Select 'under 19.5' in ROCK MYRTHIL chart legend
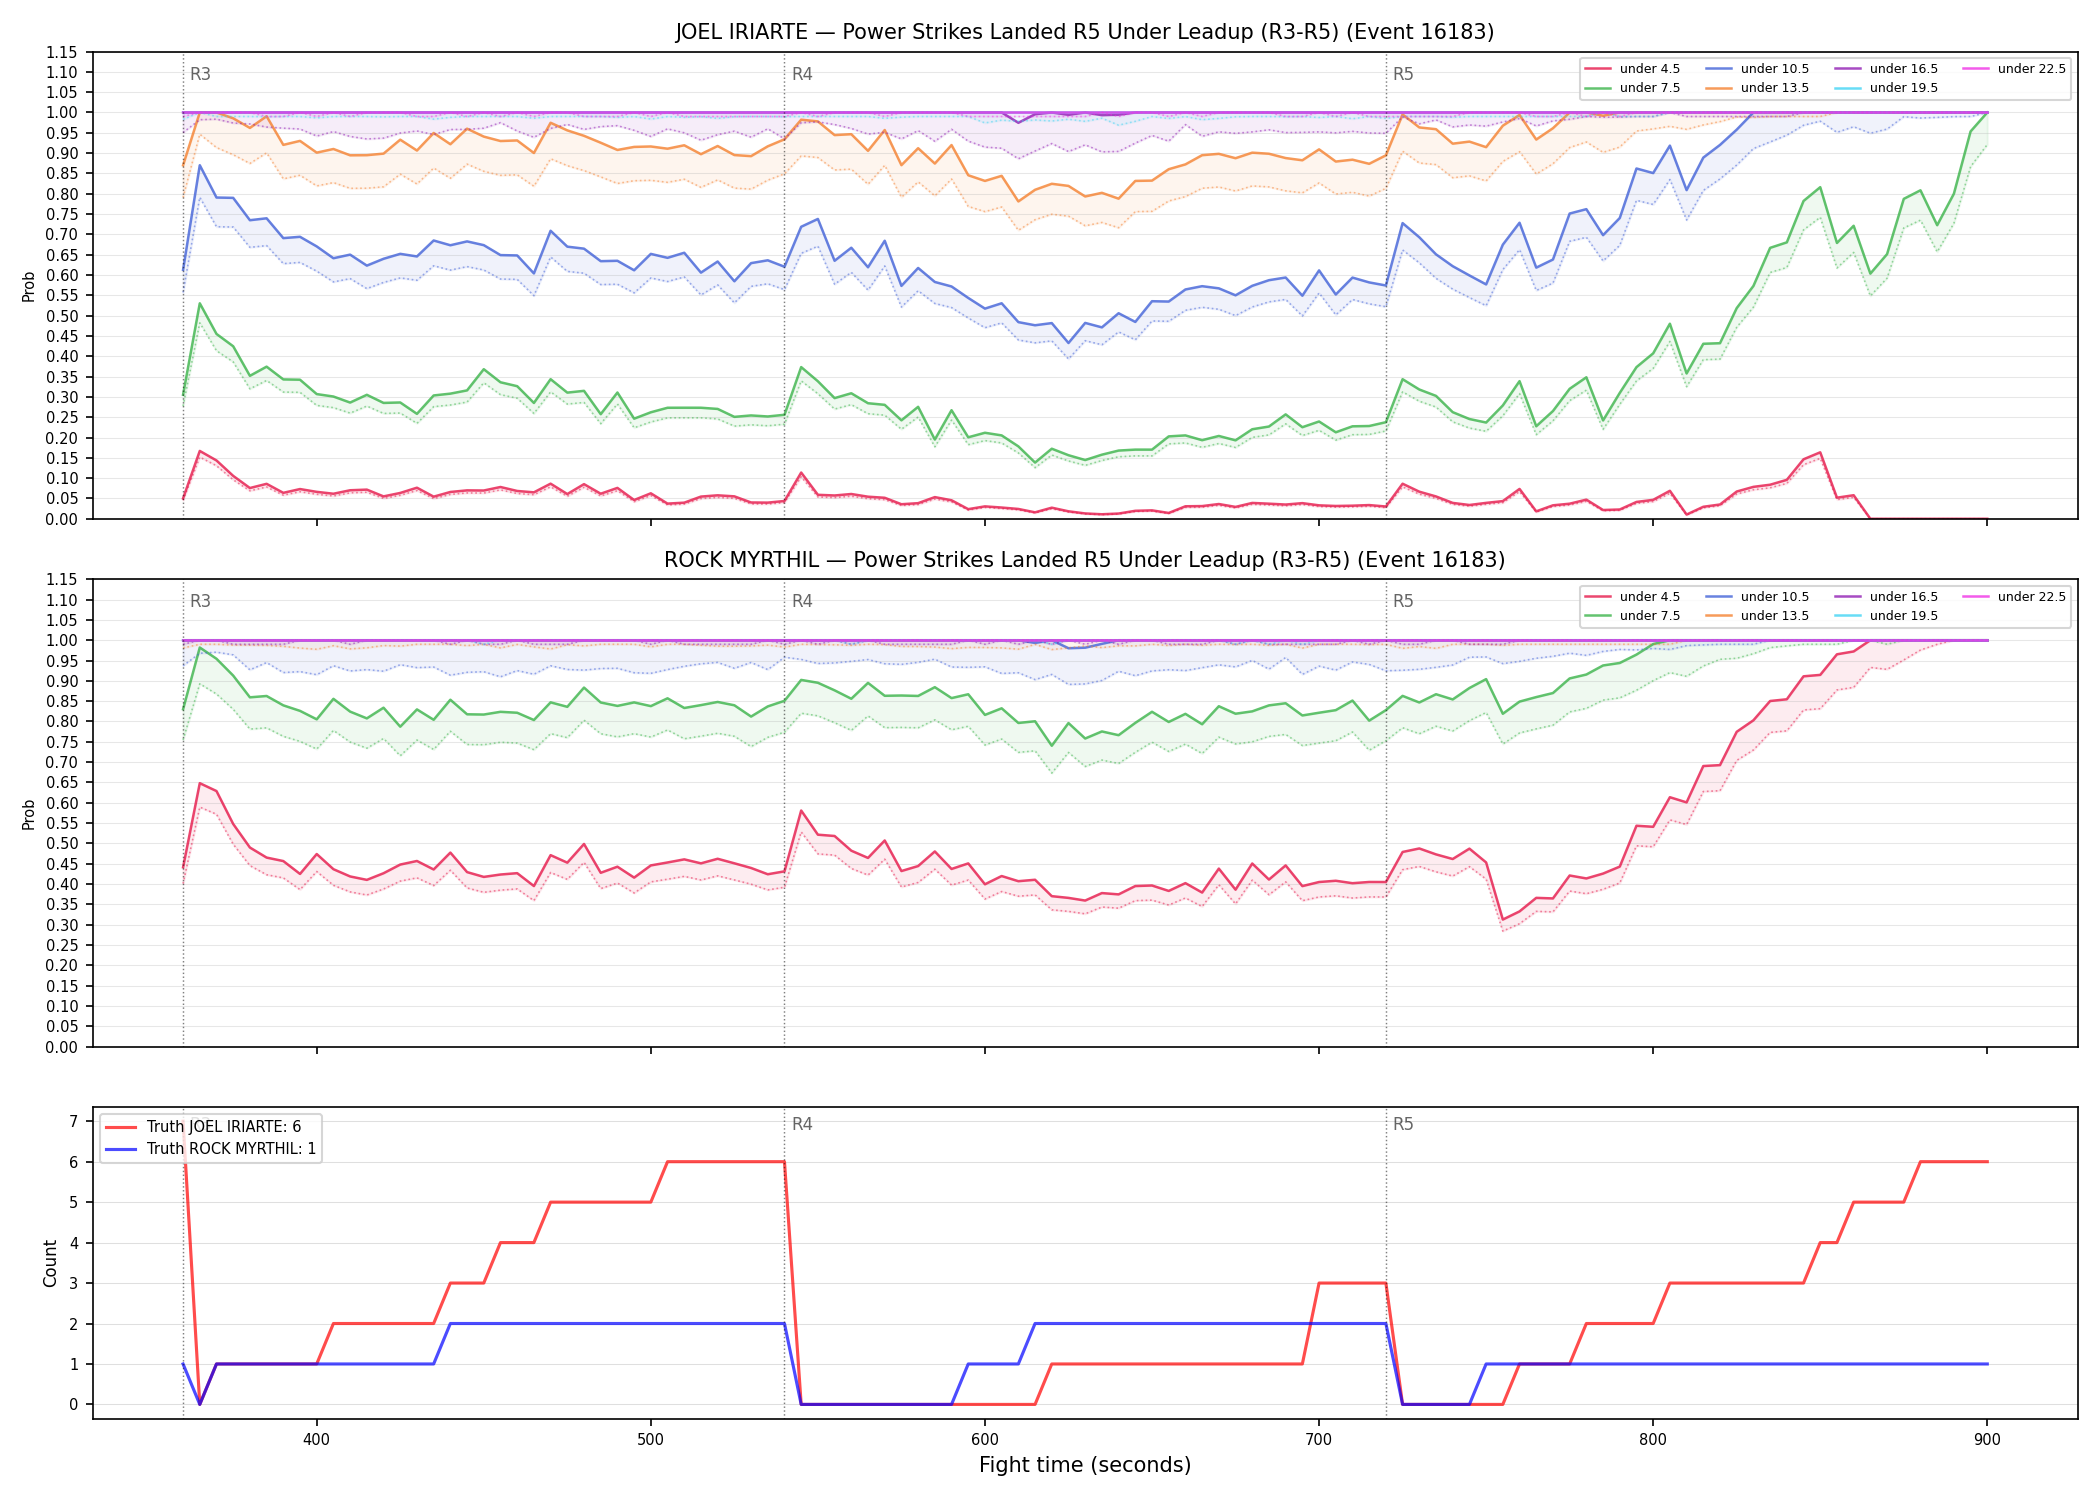 1886,616
